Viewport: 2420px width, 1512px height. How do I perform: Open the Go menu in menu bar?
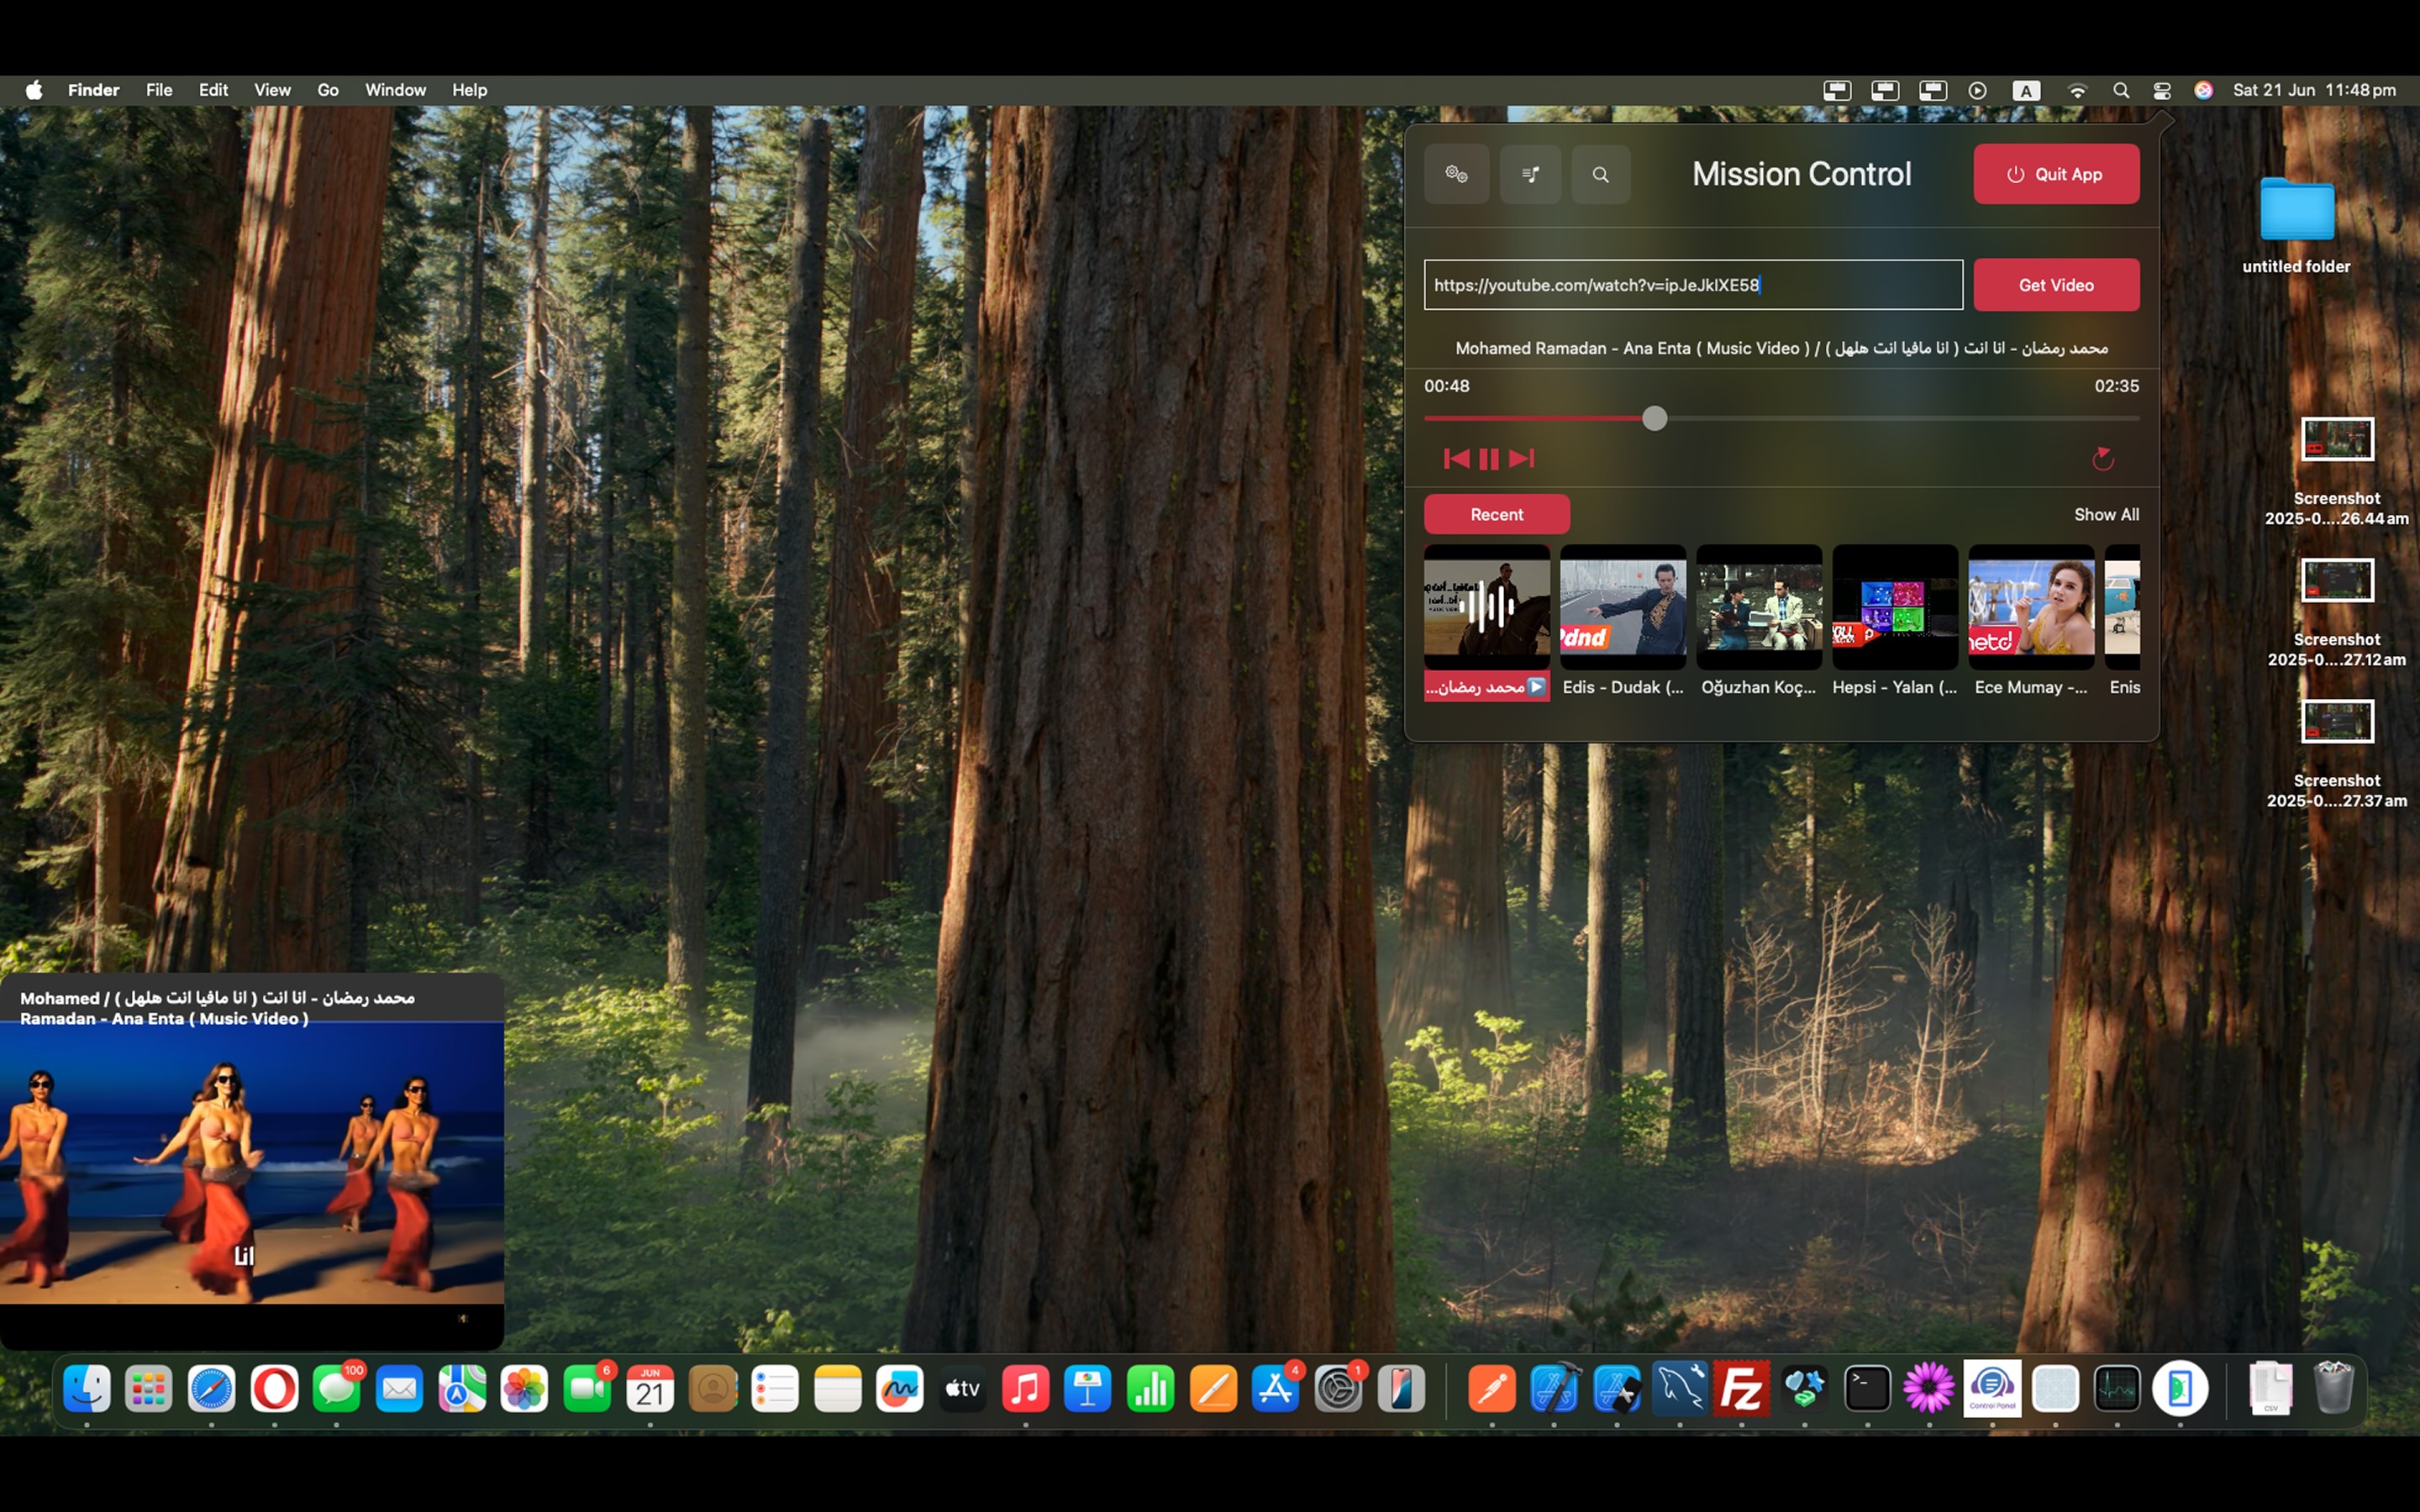[328, 90]
